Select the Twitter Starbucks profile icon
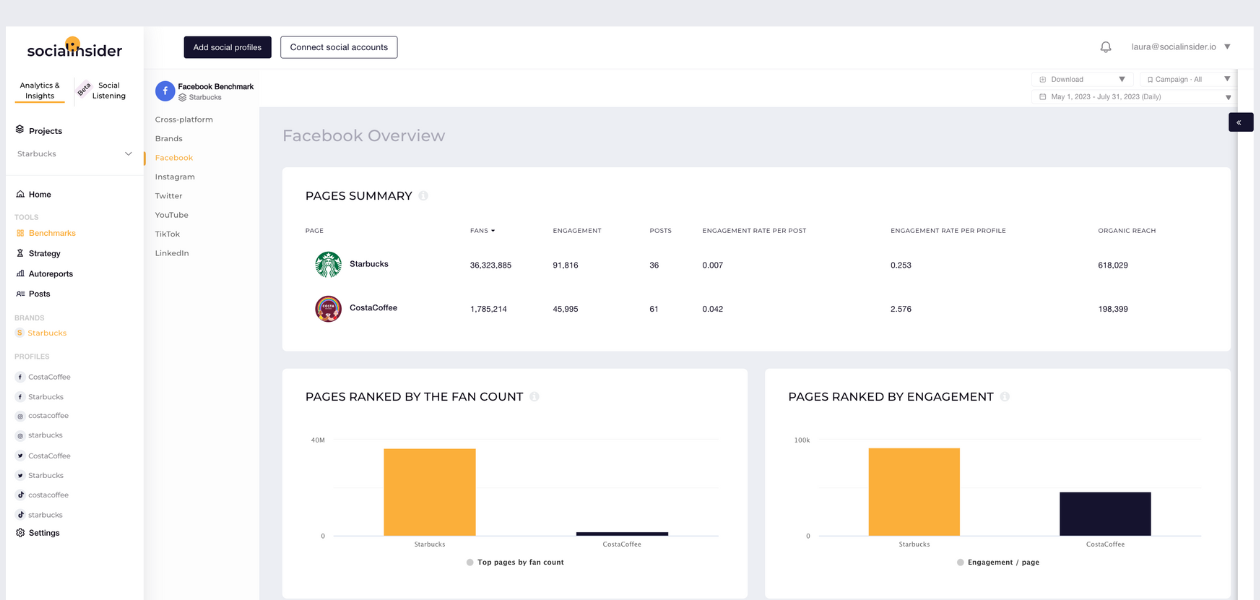The height and width of the screenshot is (600, 1260). [20, 476]
